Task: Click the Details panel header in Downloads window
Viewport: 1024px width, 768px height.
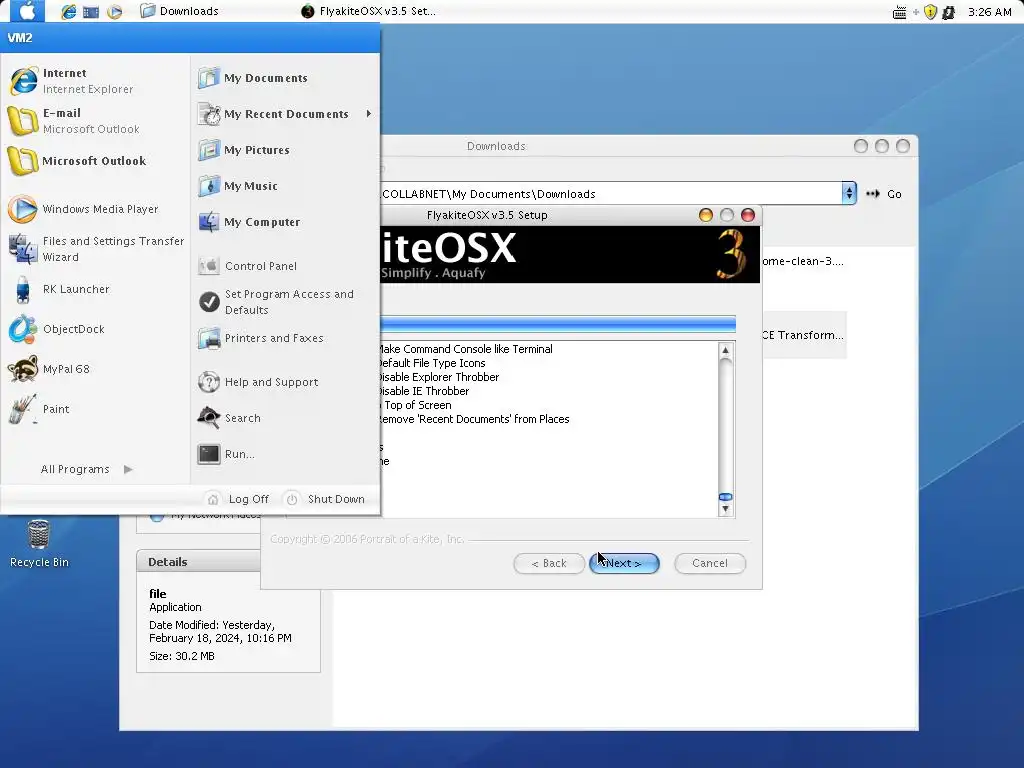Action: pos(199,562)
